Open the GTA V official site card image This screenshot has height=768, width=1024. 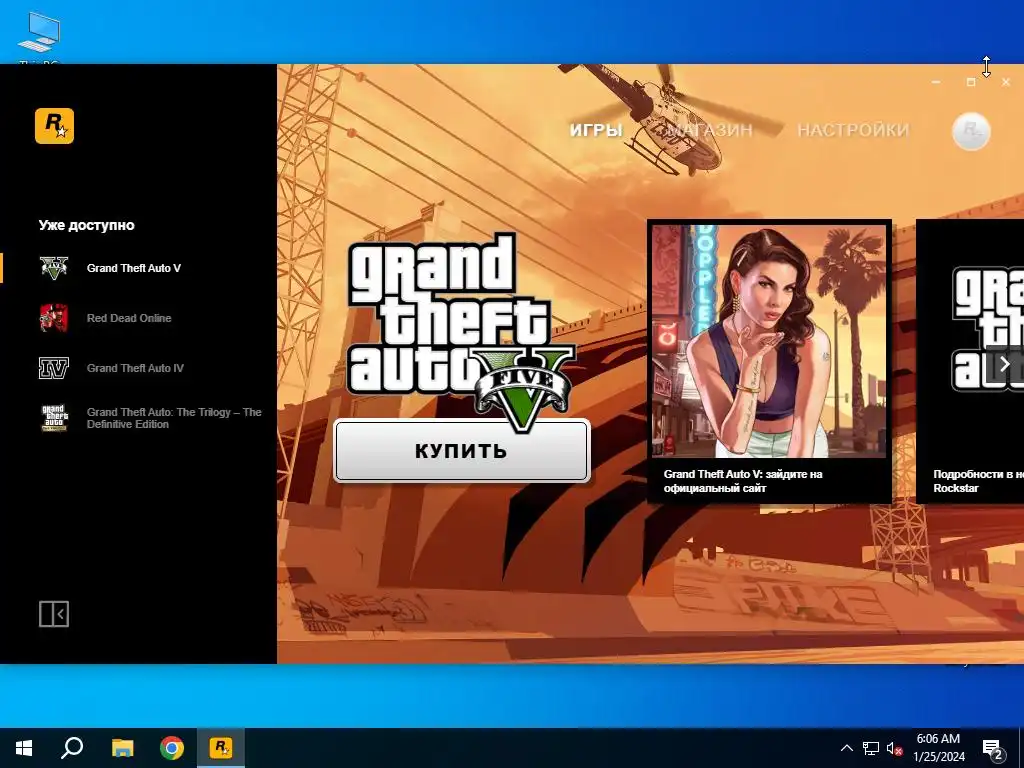coord(769,341)
